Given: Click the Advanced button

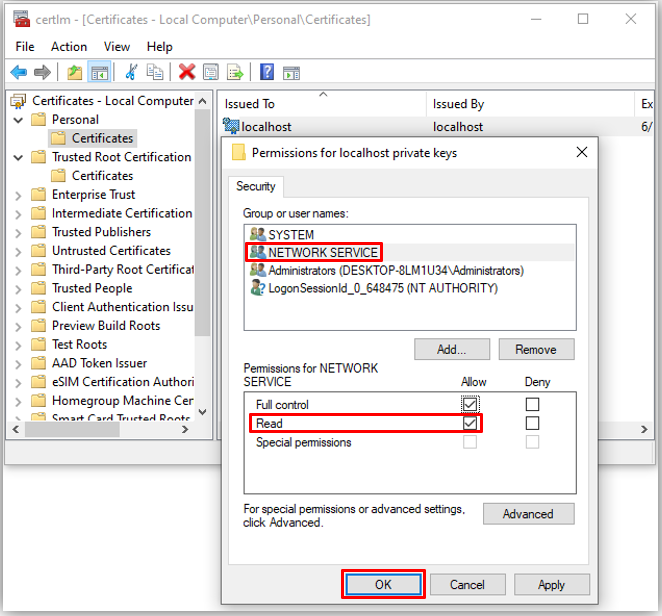Looking at the screenshot, I should 528,514.
